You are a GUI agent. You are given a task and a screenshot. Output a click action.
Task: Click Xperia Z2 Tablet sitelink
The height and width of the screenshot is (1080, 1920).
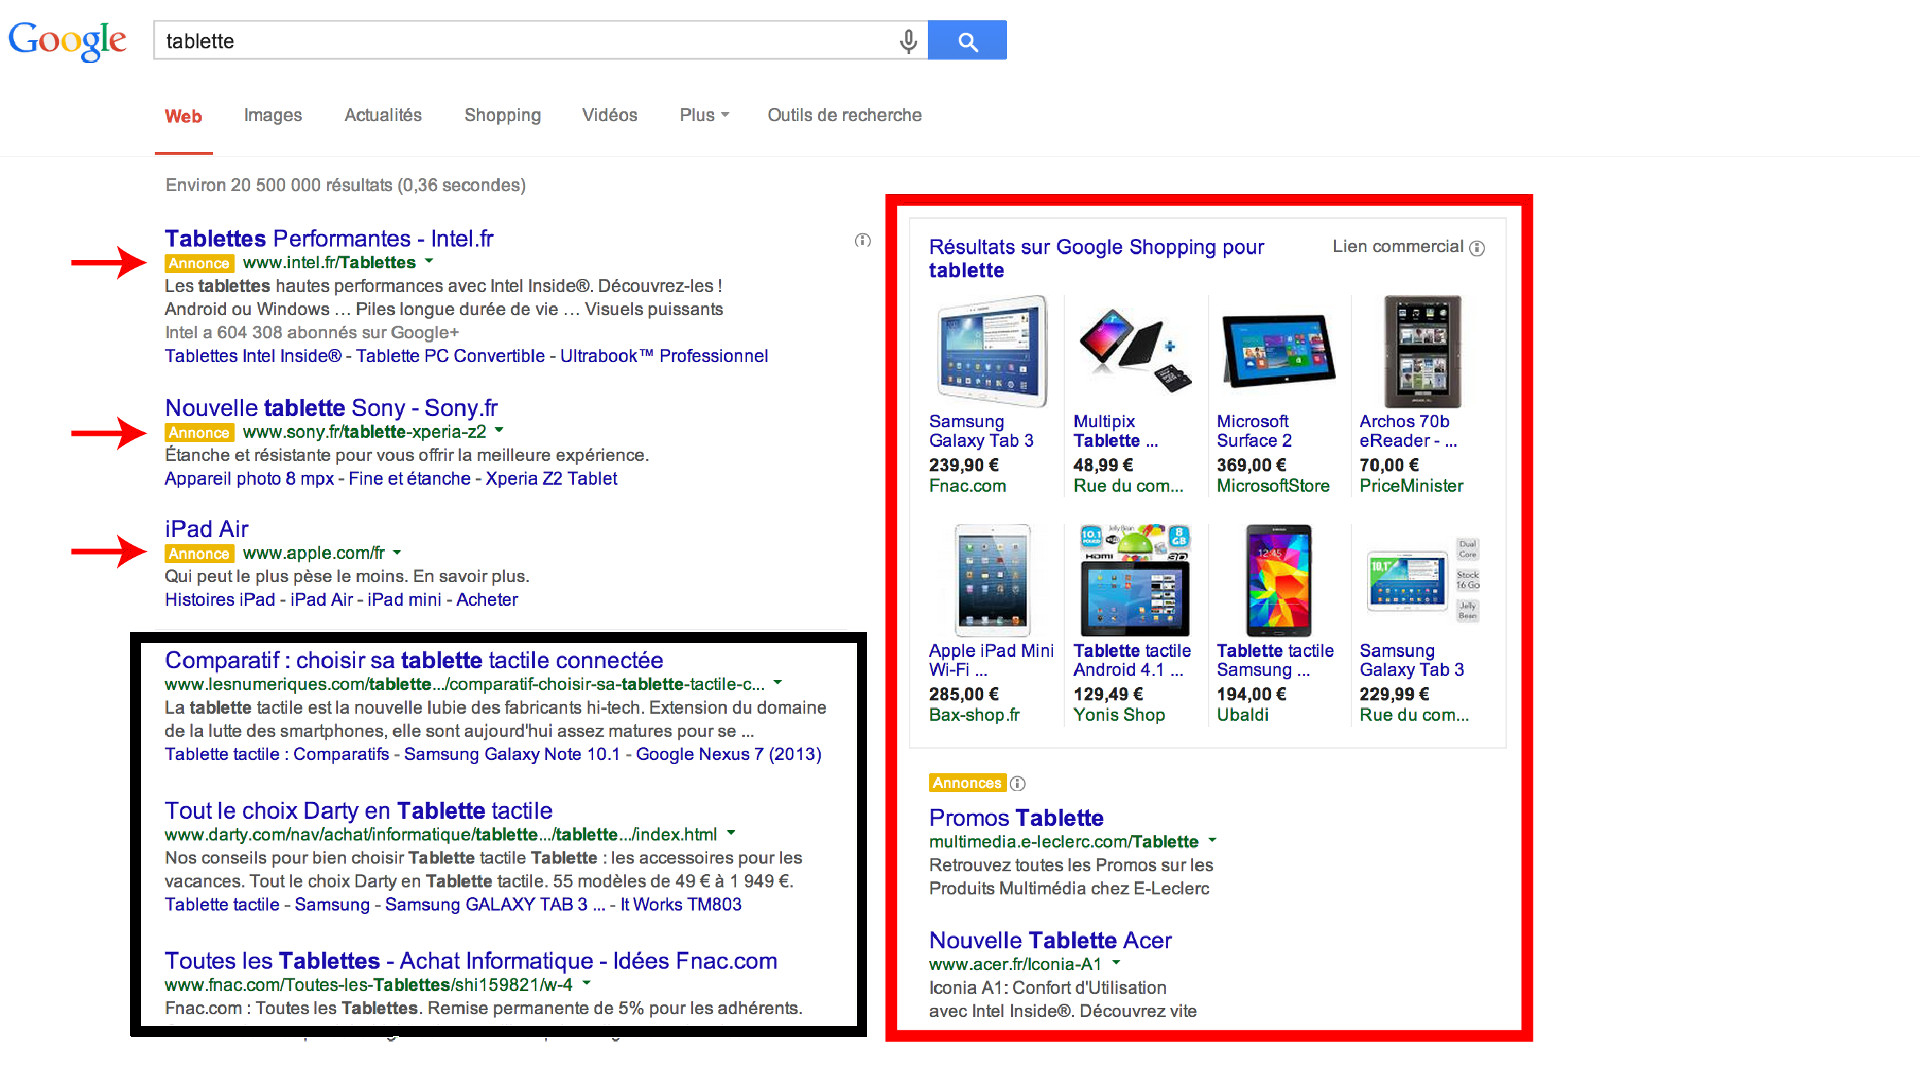click(552, 479)
